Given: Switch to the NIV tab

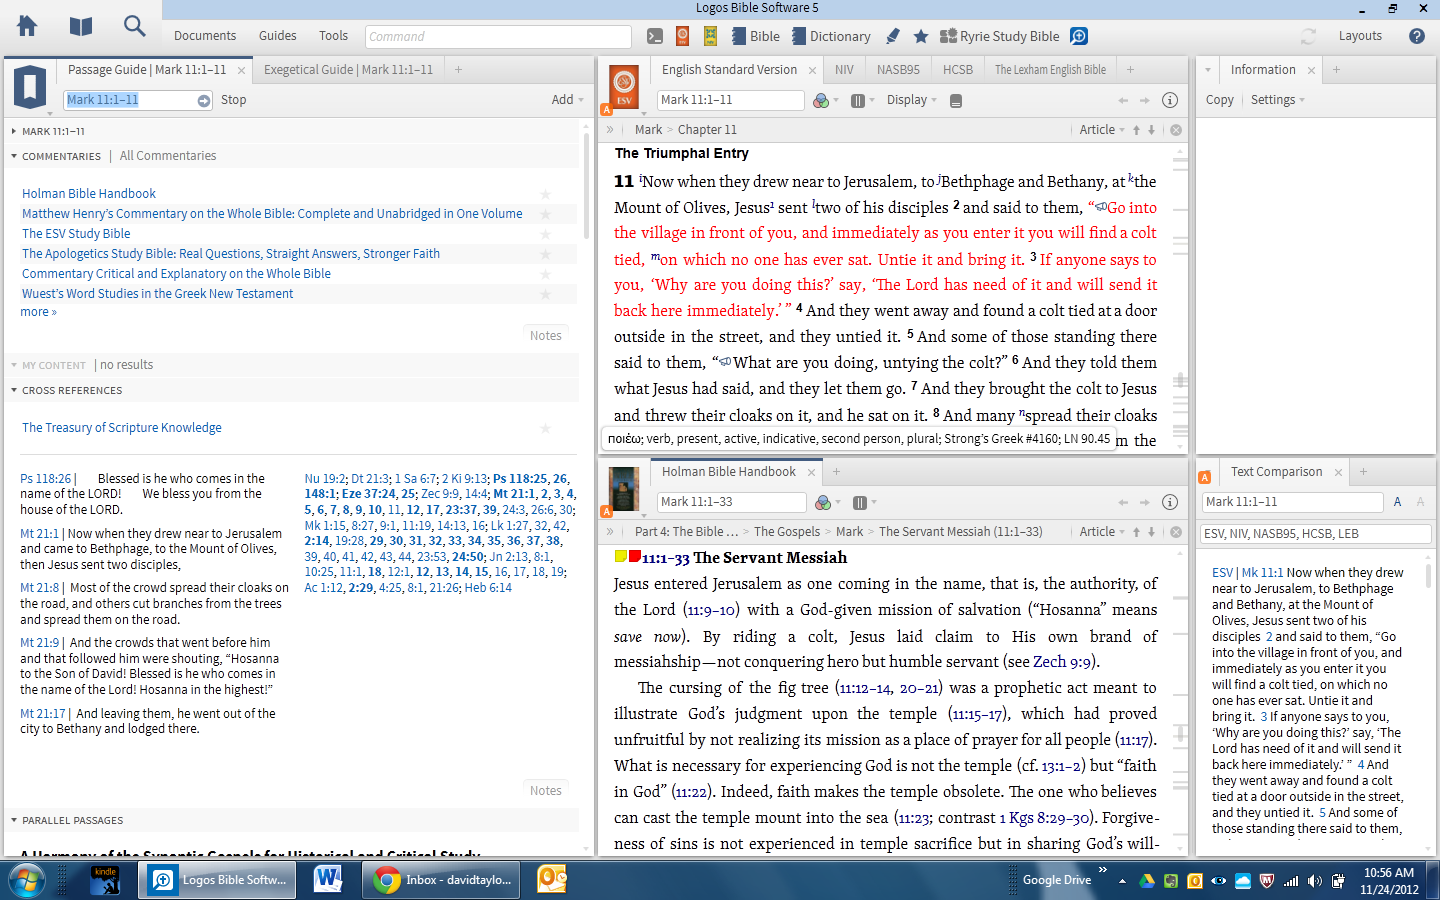Looking at the screenshot, I should tap(844, 70).
